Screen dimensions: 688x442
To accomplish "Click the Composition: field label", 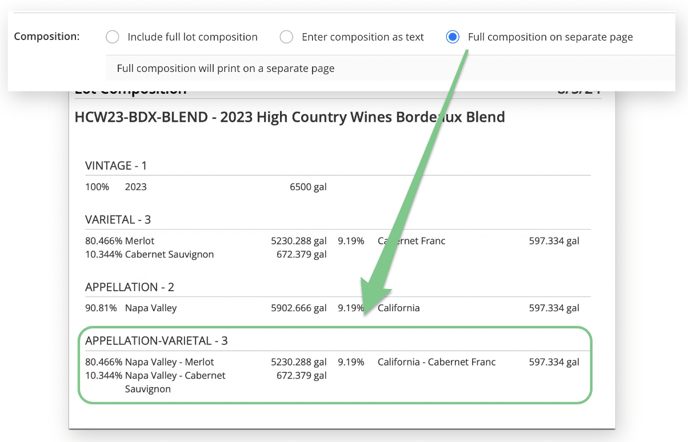I will pos(47,36).
